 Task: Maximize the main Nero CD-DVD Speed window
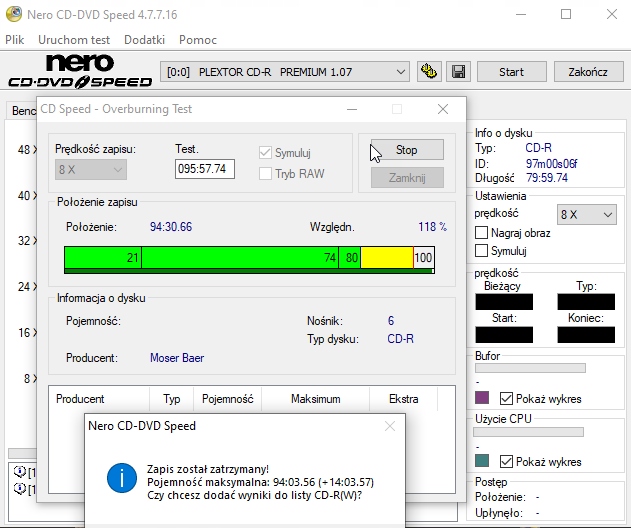pos(566,14)
